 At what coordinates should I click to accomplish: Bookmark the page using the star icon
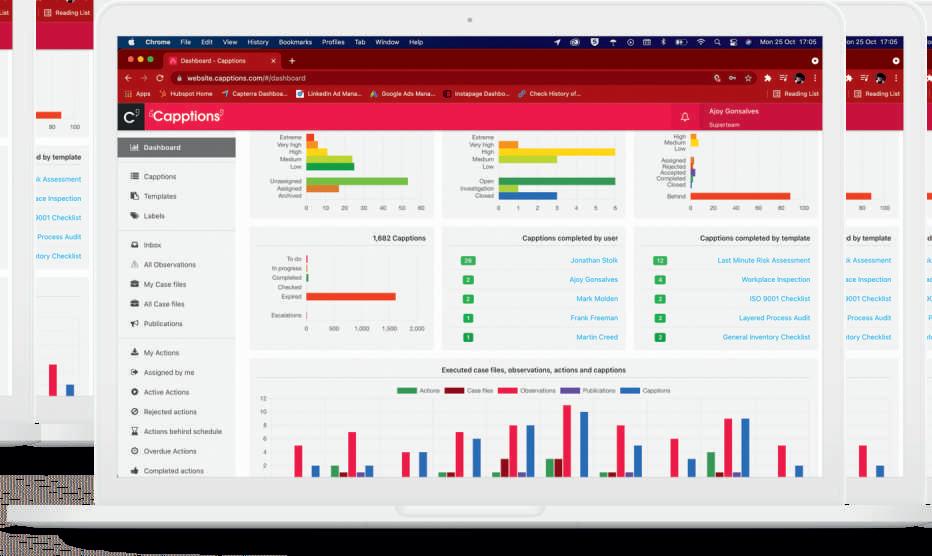748,78
